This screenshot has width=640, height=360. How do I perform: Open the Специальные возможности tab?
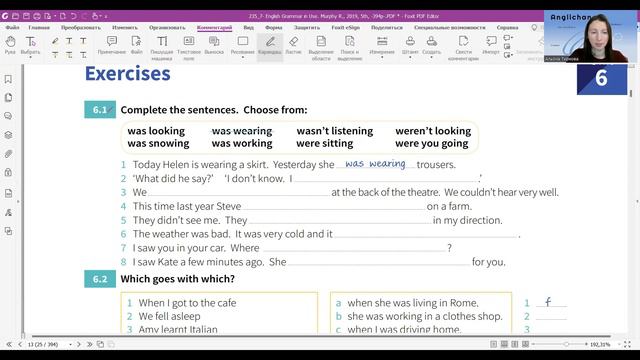pyautogui.click(x=449, y=27)
